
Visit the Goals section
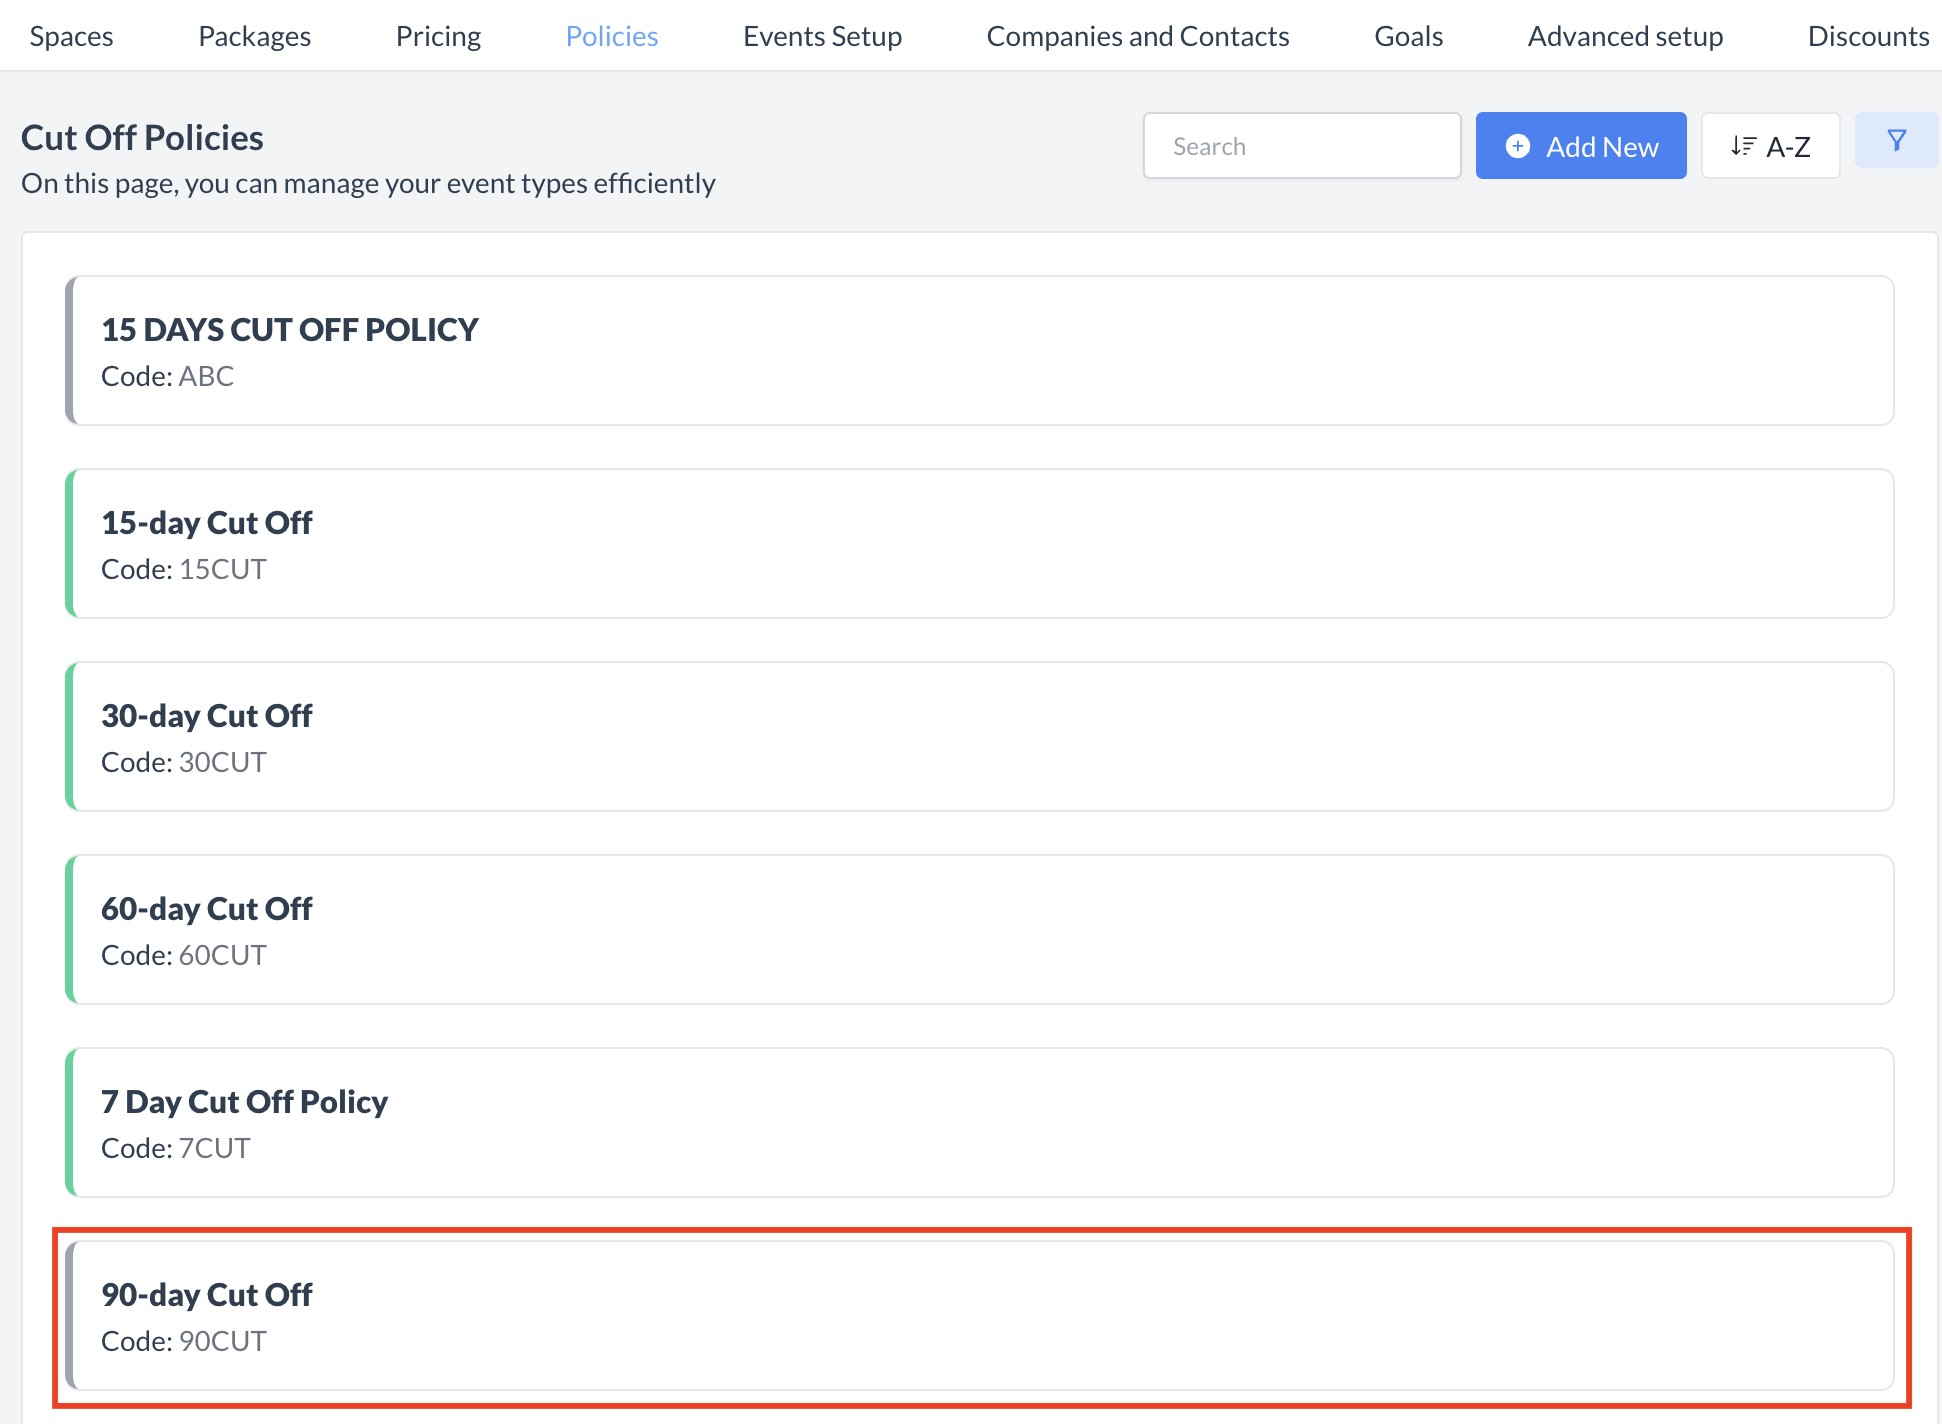[1408, 35]
